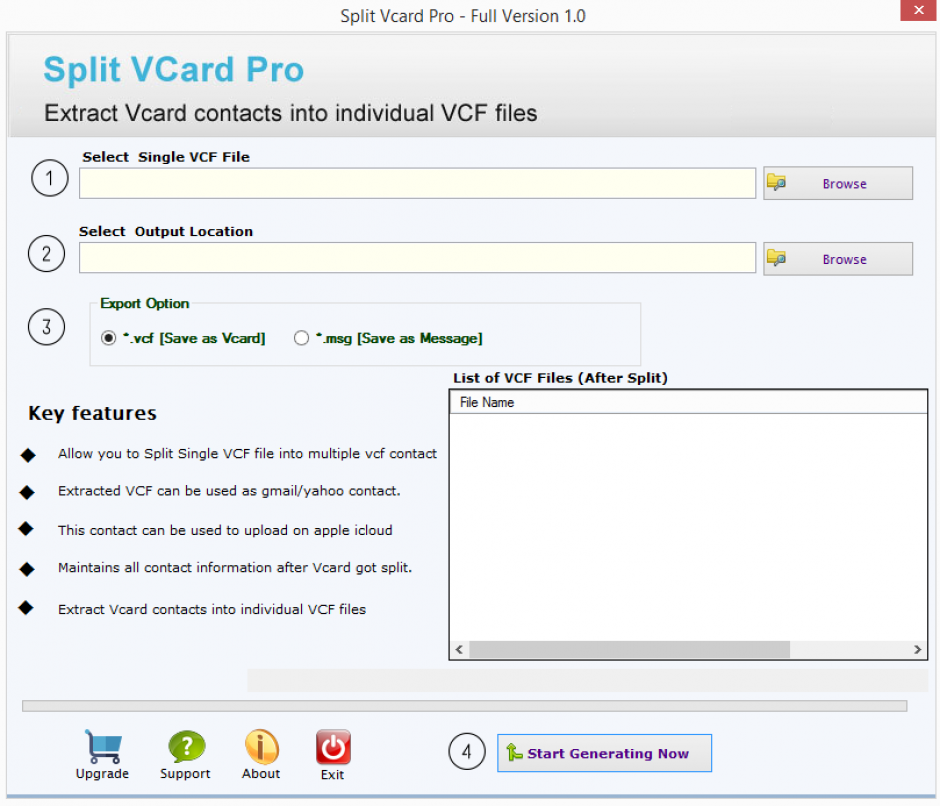Browse for the output location
Viewport: 940px width, 806px height.
[838, 259]
